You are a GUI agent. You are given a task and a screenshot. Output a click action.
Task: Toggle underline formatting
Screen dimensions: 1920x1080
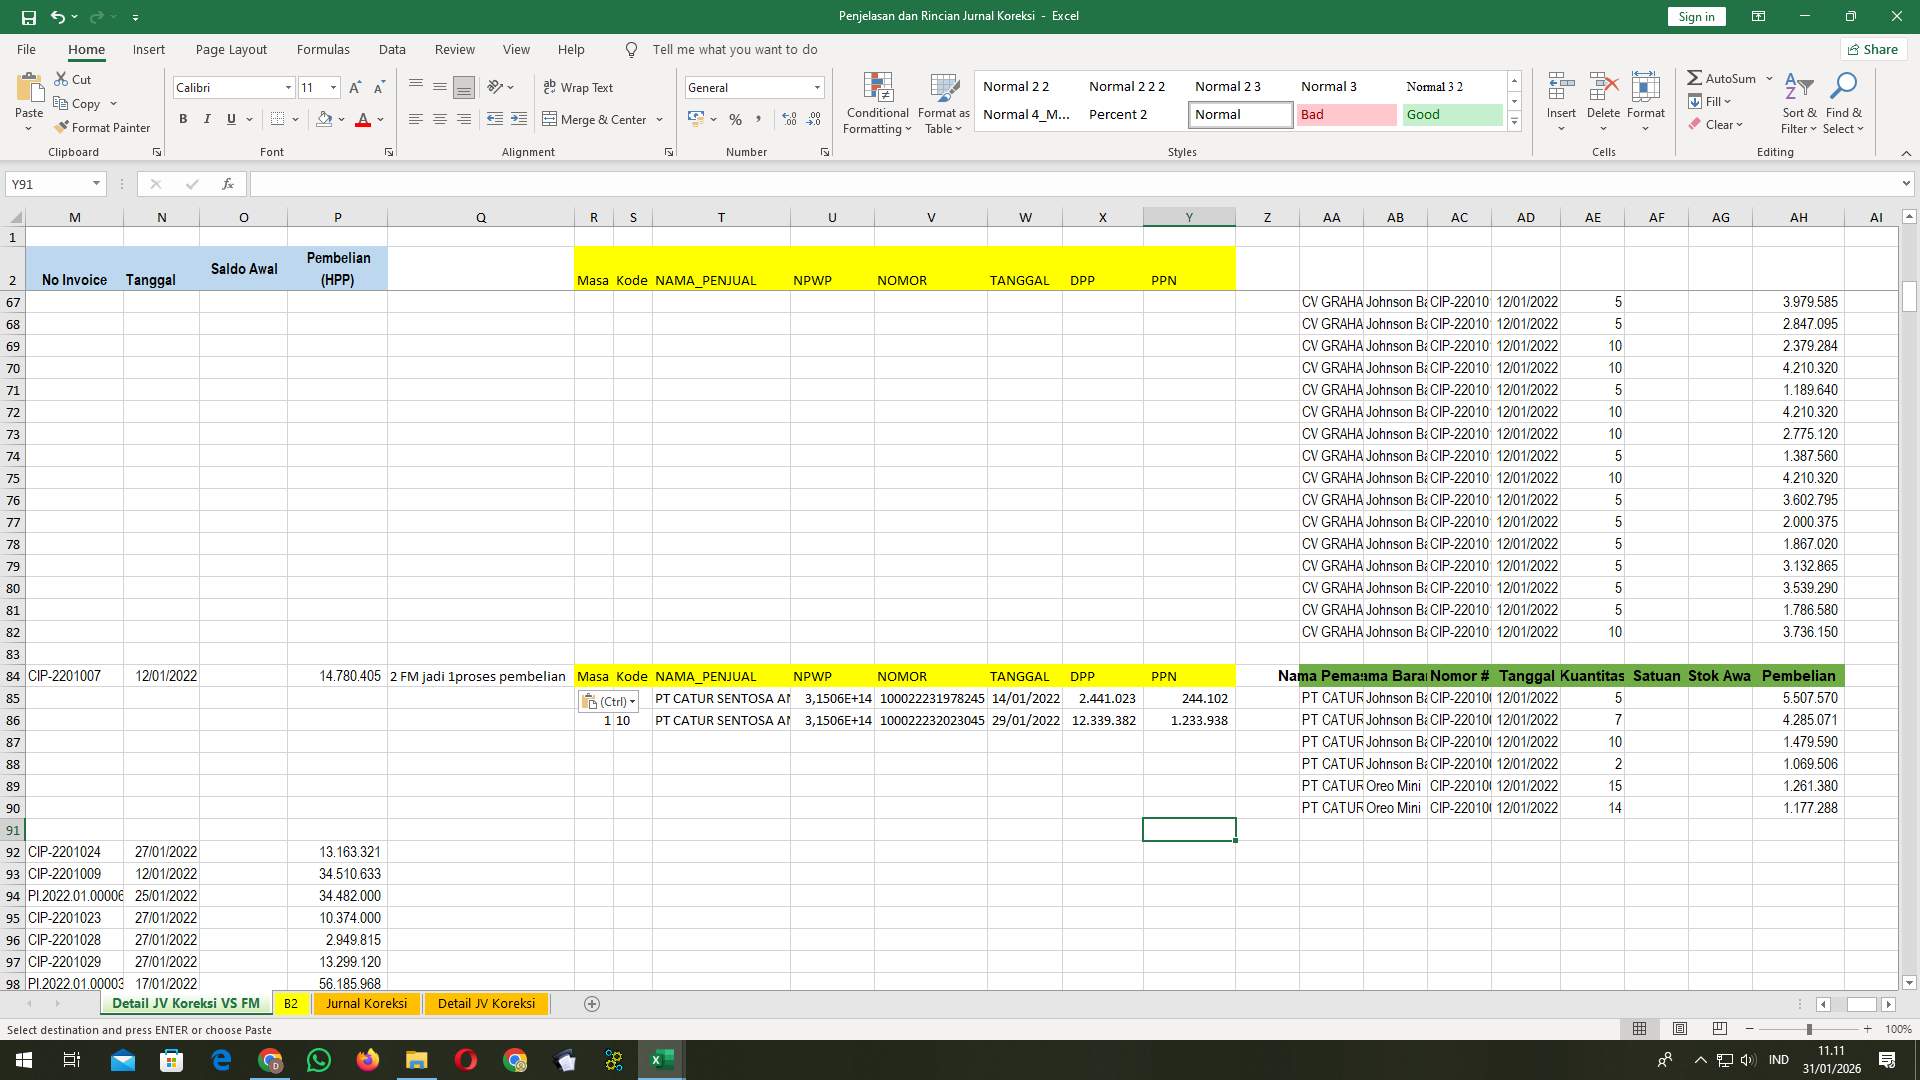point(229,119)
